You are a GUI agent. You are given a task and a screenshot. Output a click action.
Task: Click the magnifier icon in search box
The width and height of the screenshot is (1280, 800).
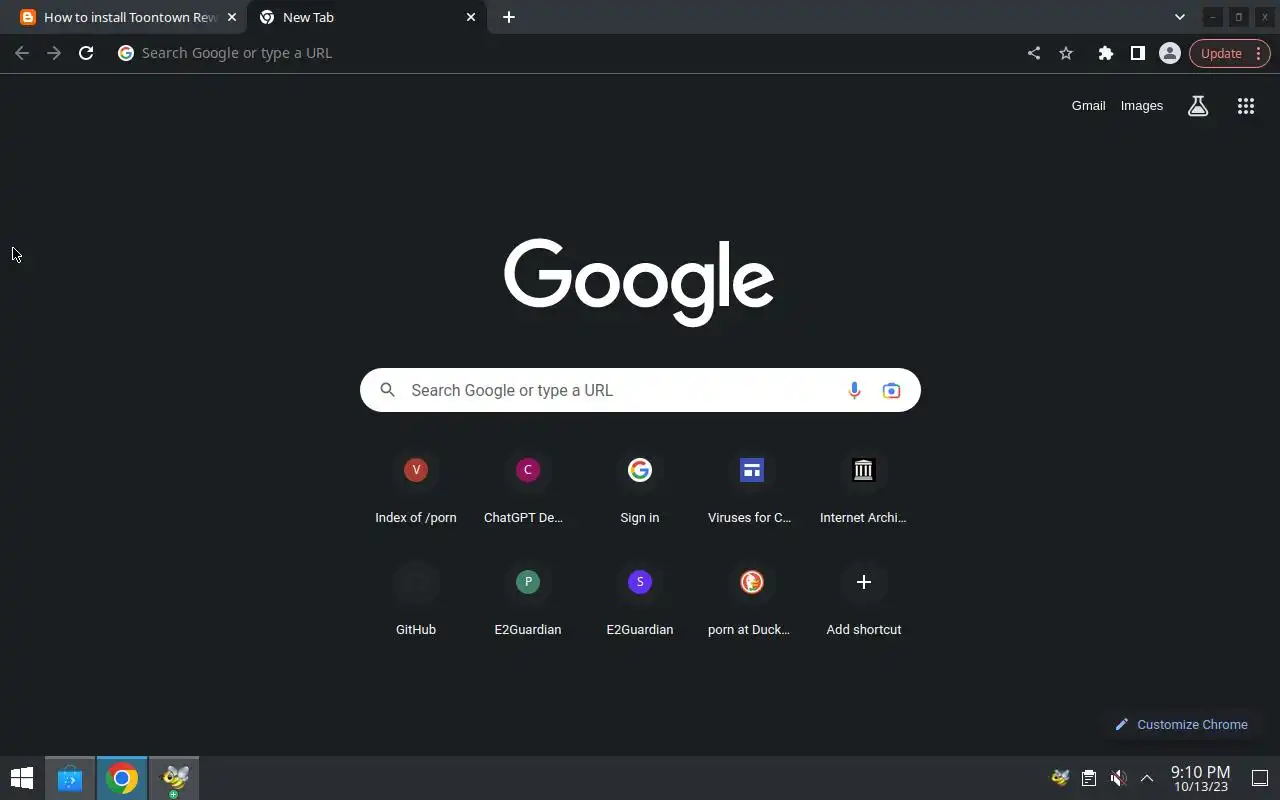[x=388, y=390]
